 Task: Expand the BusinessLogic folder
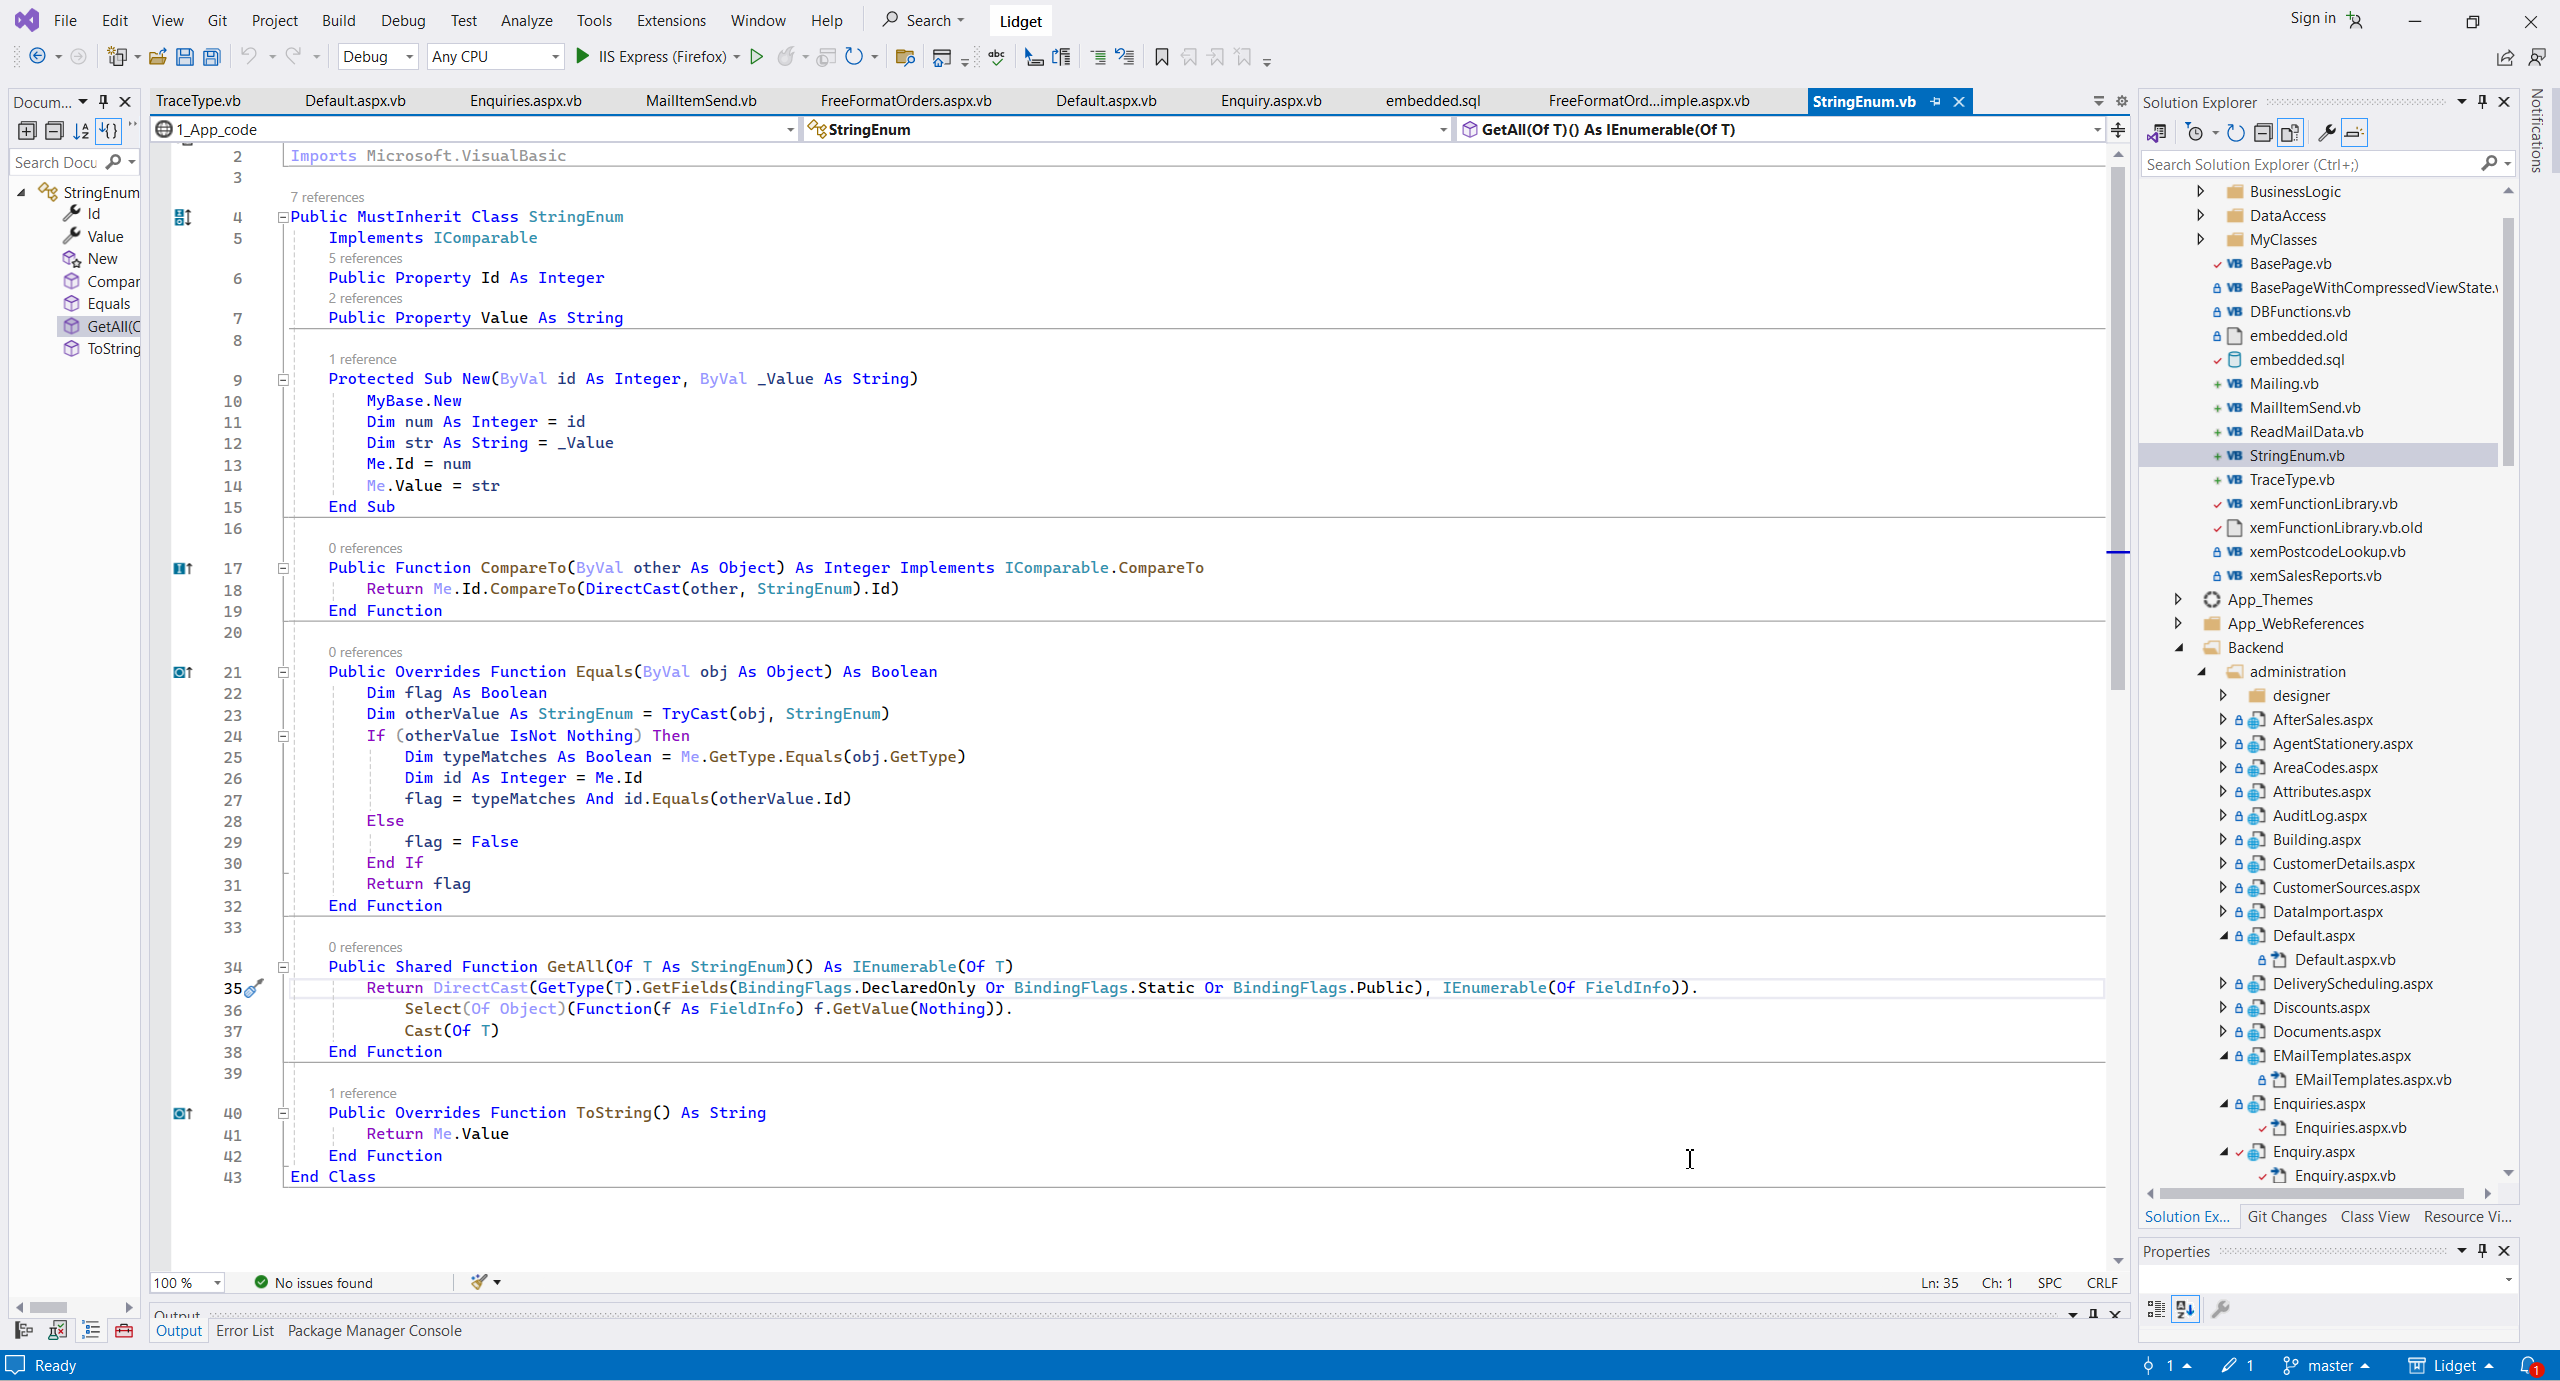(2200, 191)
